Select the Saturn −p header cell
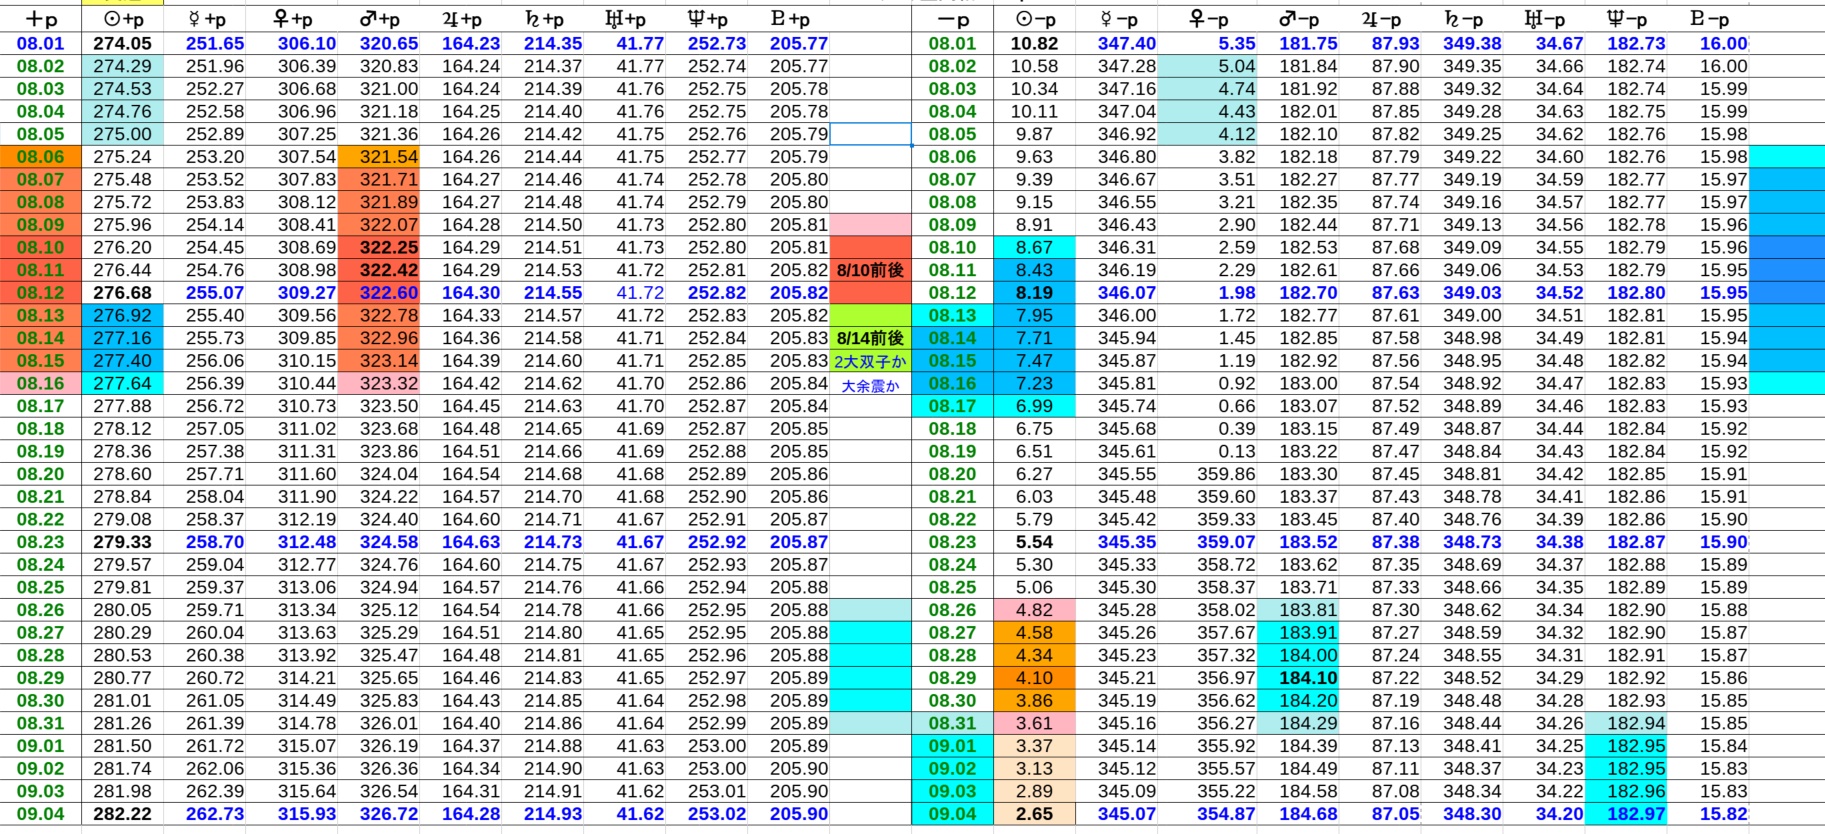This screenshot has height=834, width=1825. (x=1465, y=19)
